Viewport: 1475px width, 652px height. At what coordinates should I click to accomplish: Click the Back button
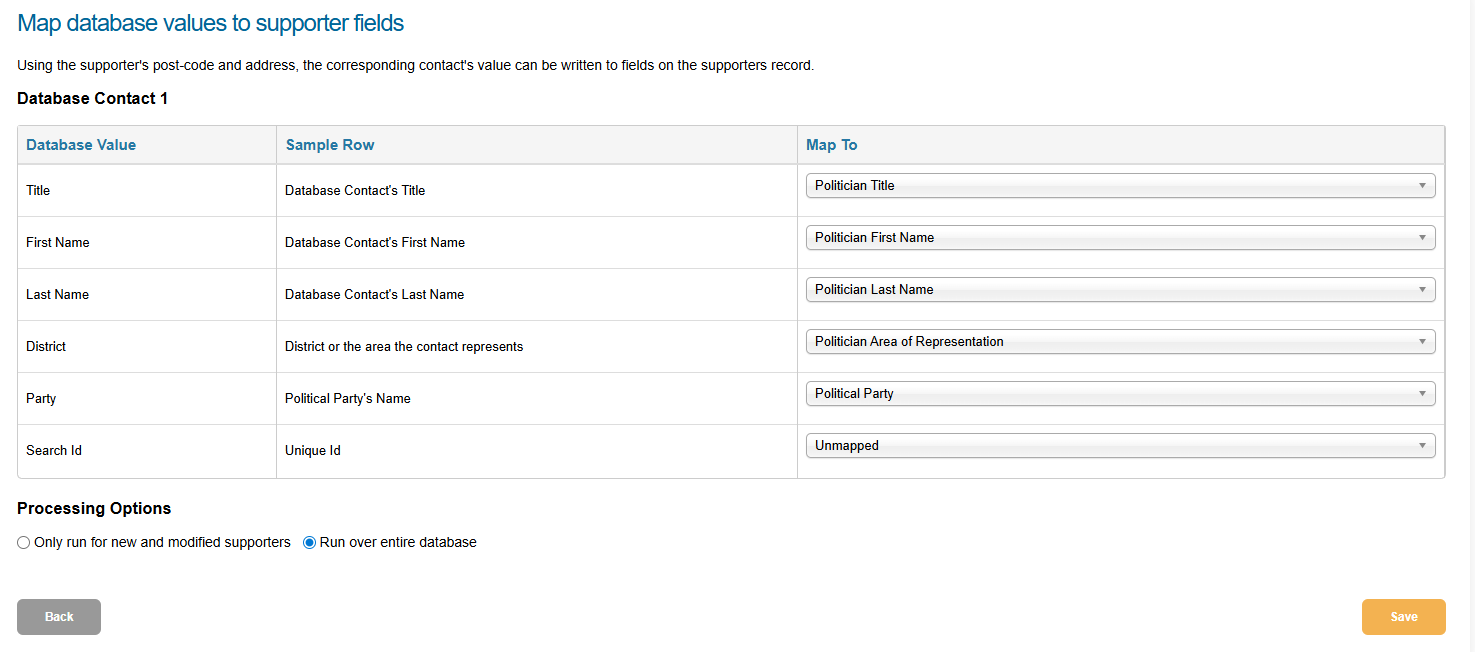point(58,616)
